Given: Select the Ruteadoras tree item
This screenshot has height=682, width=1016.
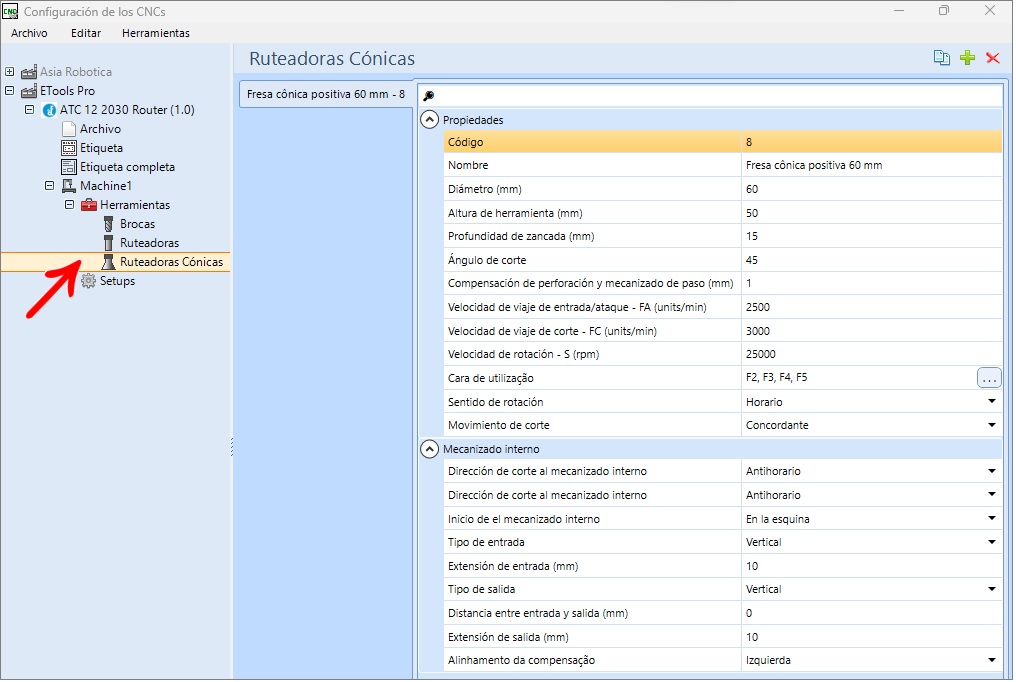Looking at the screenshot, I should [x=150, y=243].
